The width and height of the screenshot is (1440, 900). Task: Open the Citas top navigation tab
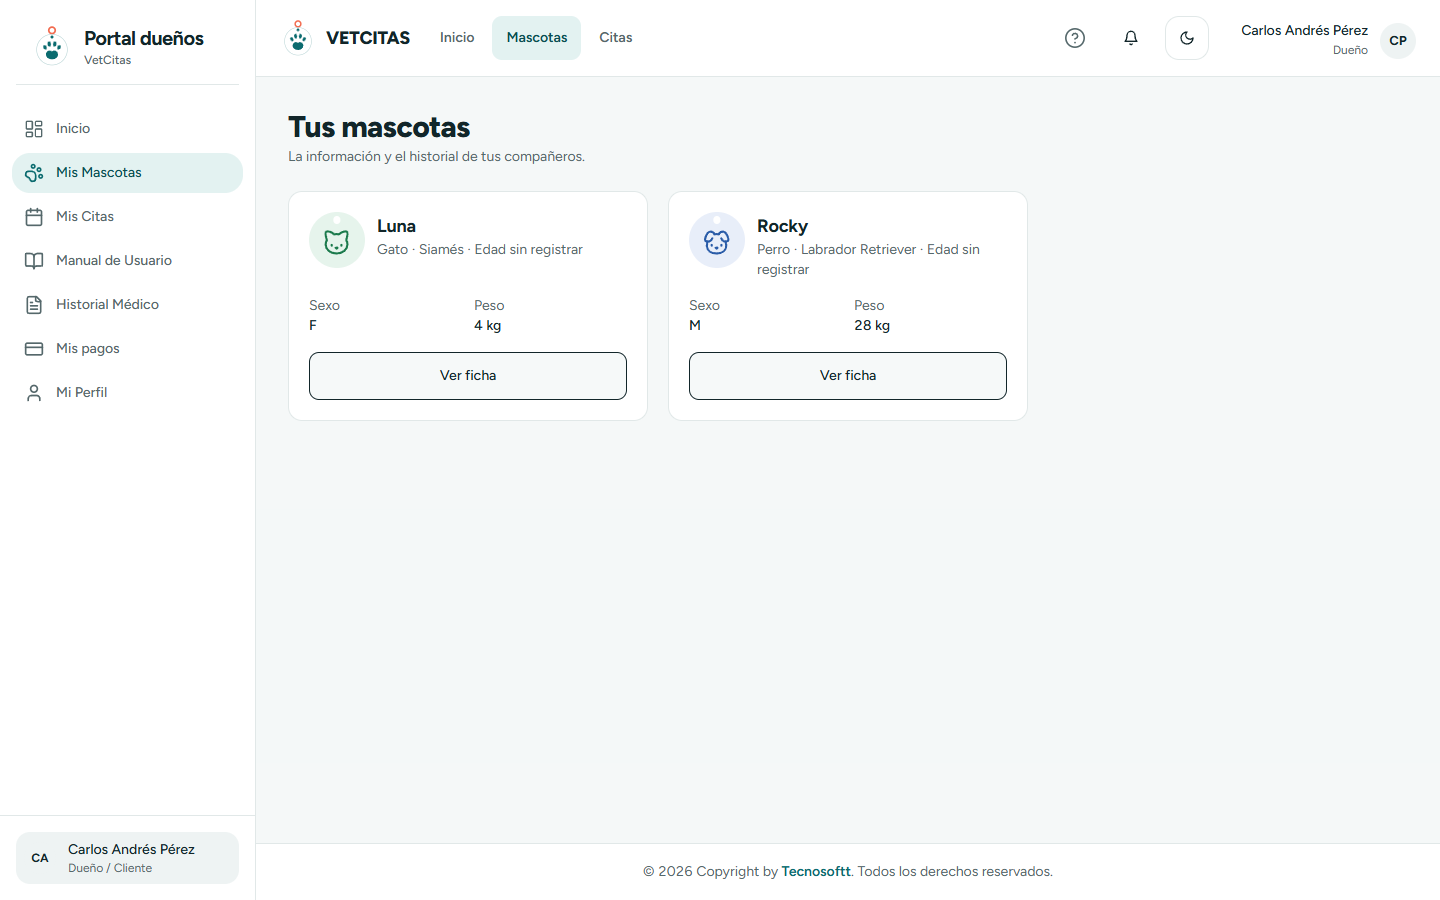[x=616, y=38]
